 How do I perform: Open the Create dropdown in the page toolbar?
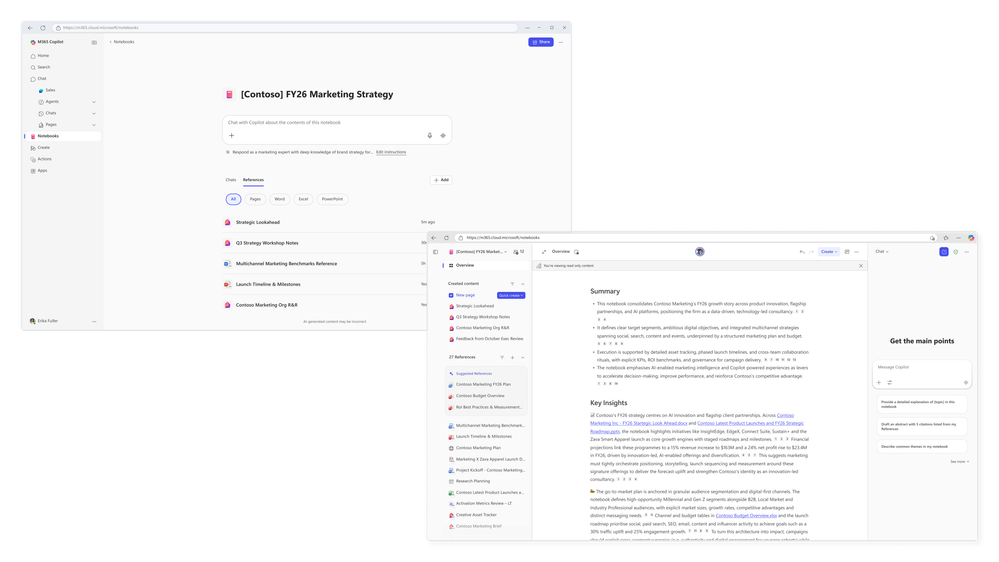pyautogui.click(x=829, y=252)
